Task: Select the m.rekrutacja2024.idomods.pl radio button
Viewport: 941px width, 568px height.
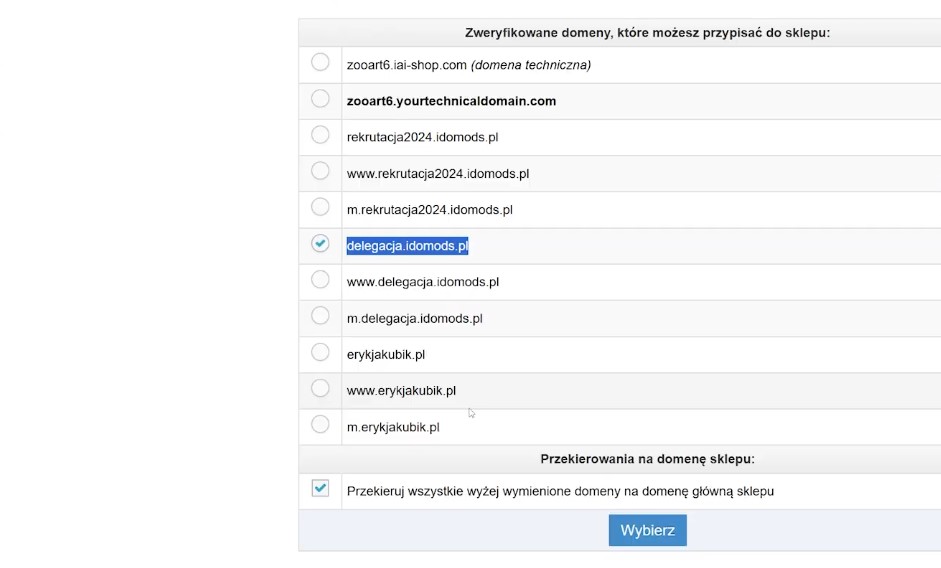Action: pyautogui.click(x=320, y=207)
